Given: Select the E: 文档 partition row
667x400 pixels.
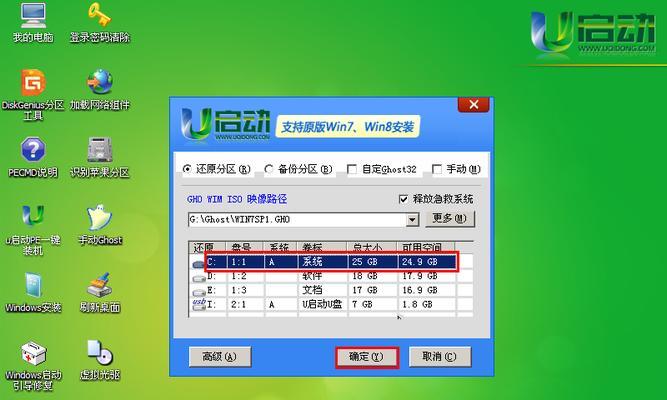Looking at the screenshot, I should [331, 290].
